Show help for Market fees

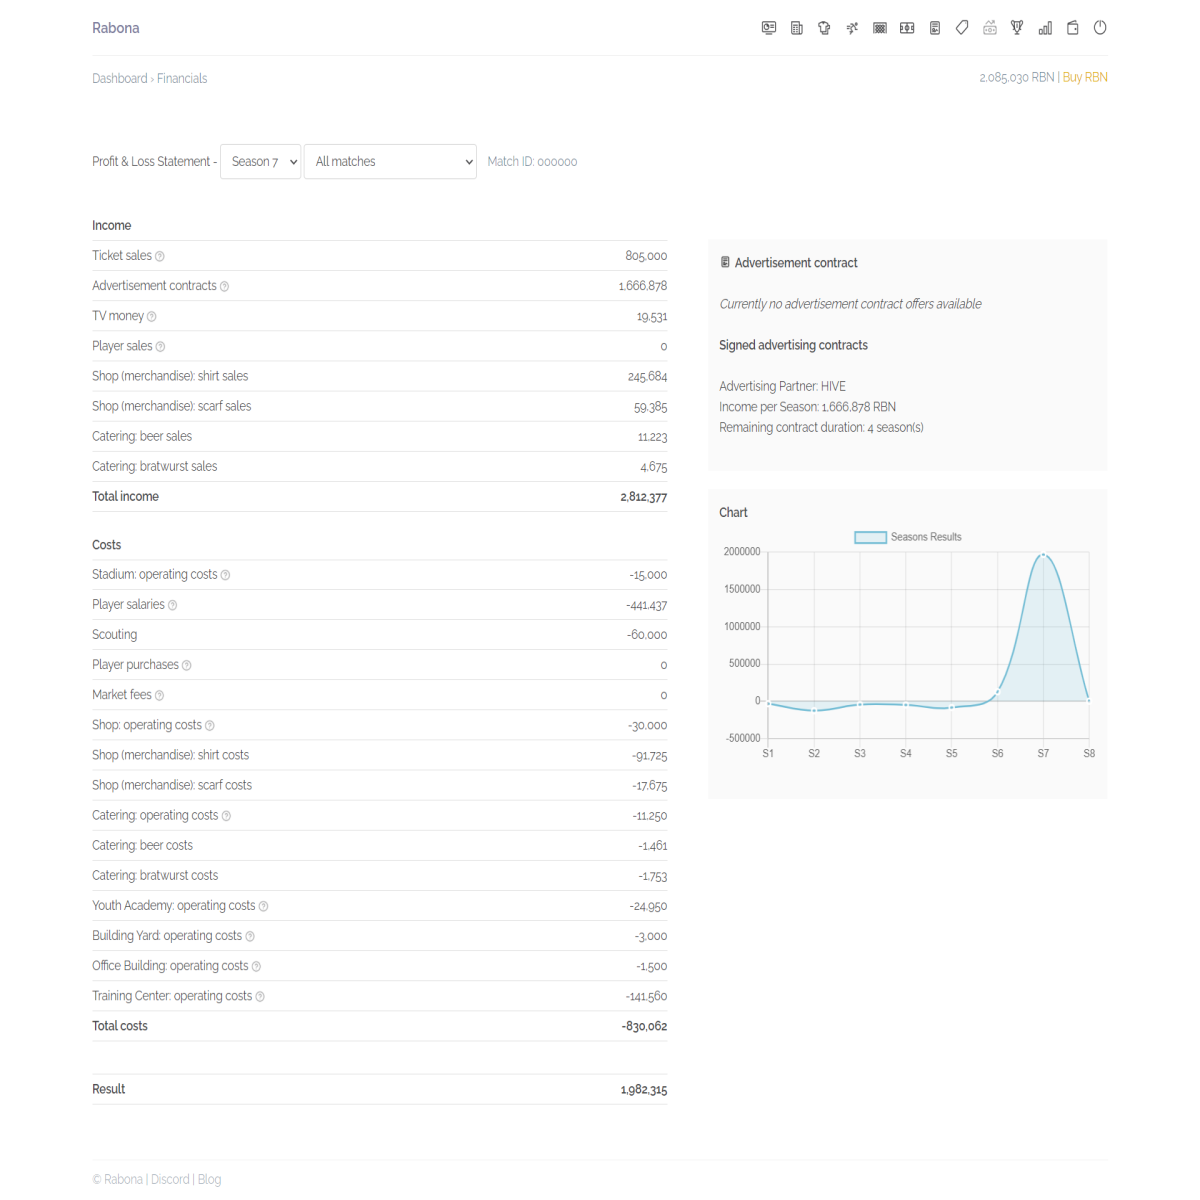point(160,696)
